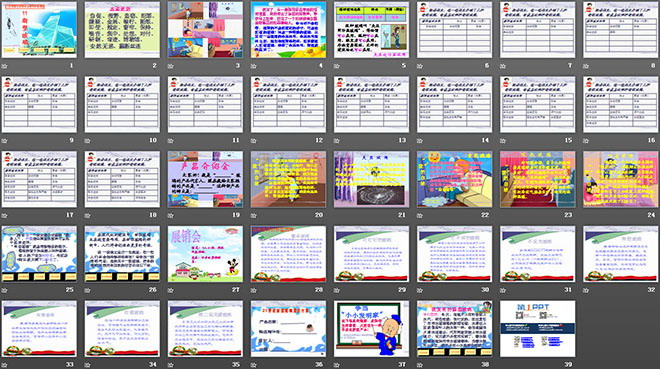The width and height of the screenshot is (660, 369).
Task: Select slide 2 vocabulary list thumbnail
Action: pos(122,29)
